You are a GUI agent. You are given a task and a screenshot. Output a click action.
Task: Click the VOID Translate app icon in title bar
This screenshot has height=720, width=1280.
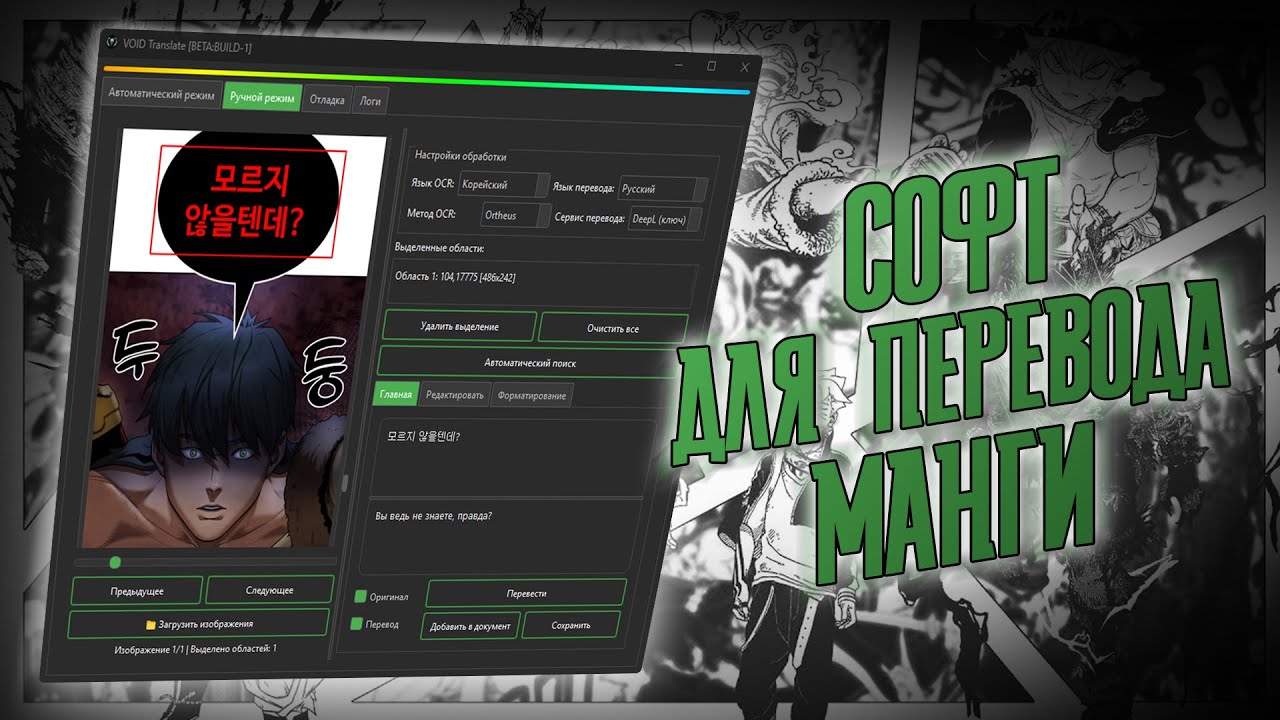coord(113,43)
